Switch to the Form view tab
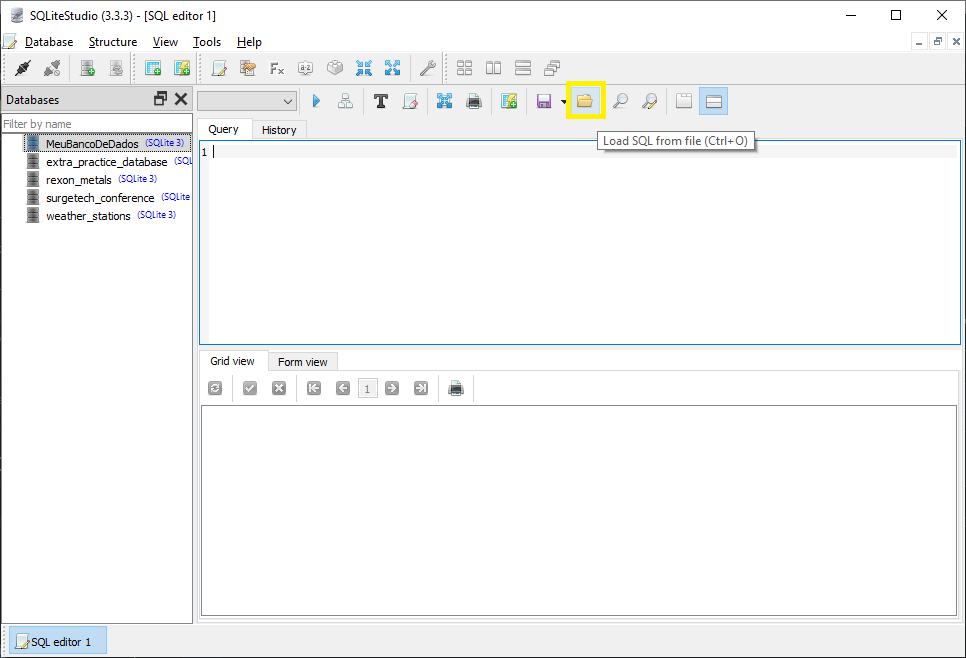 (x=302, y=362)
